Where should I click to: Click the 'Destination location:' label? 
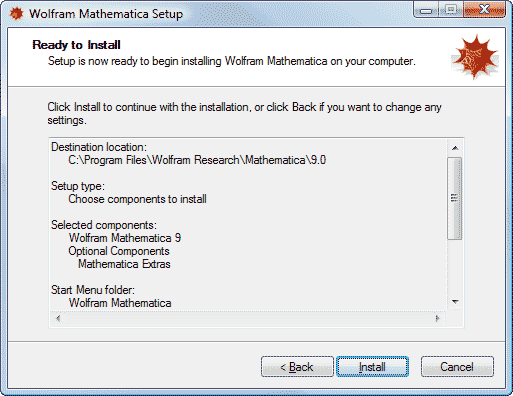click(99, 147)
